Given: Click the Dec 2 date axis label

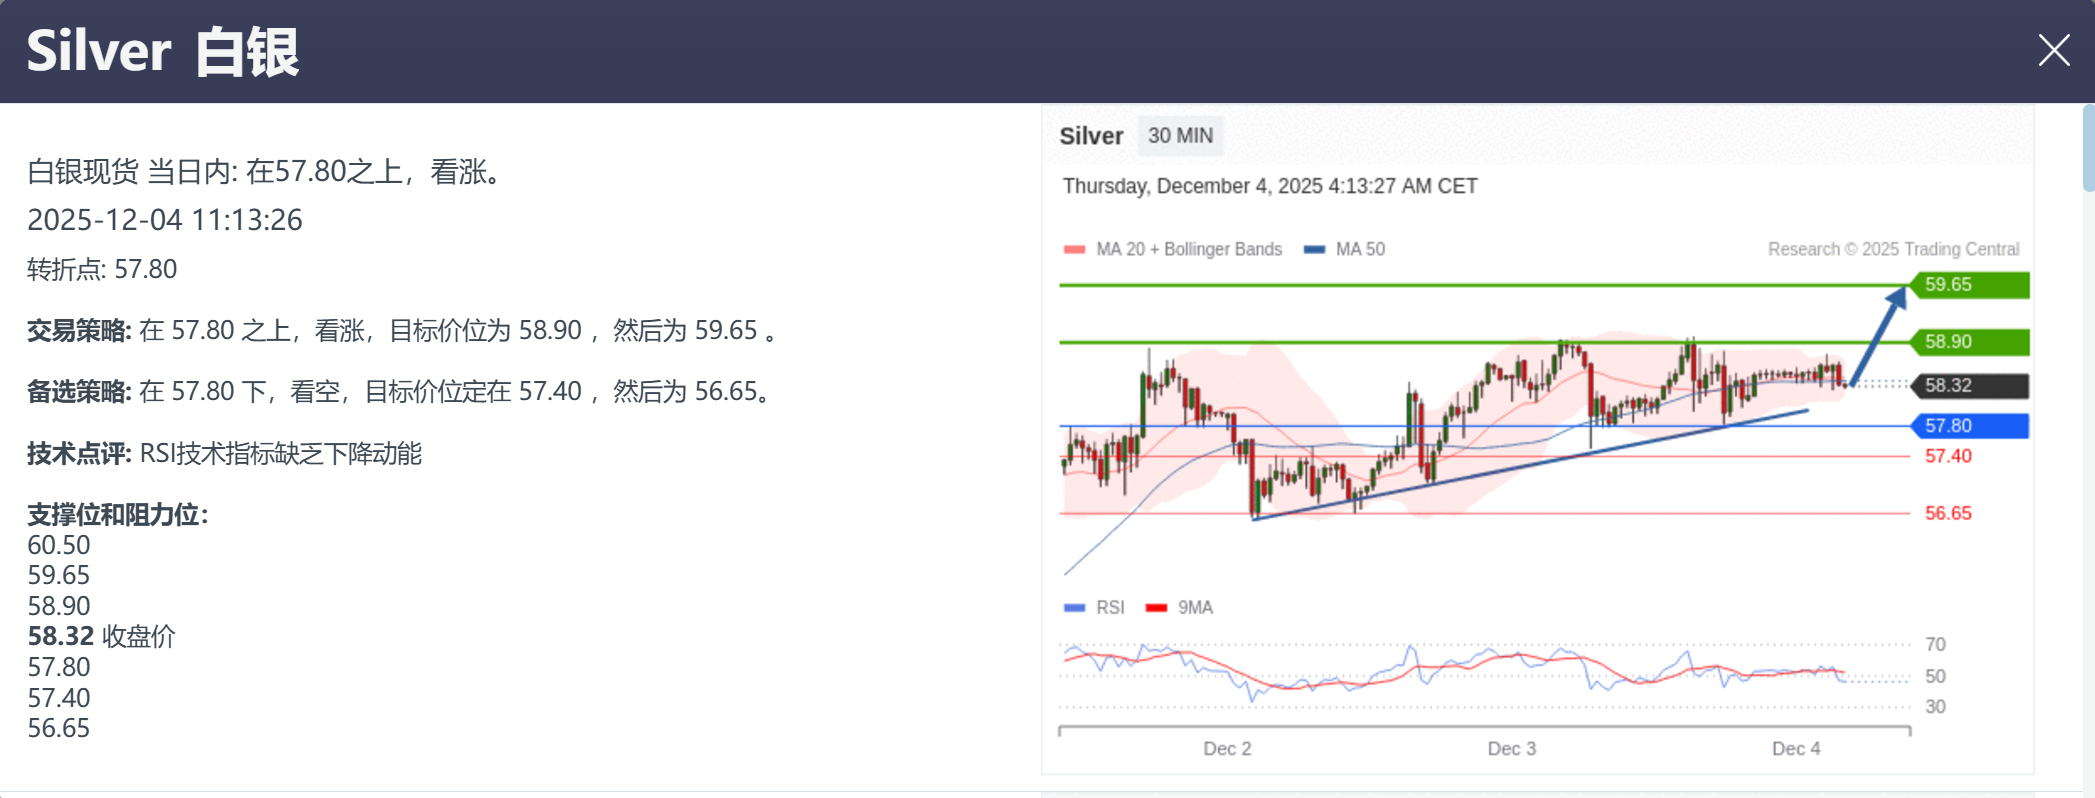Looking at the screenshot, I should pyautogui.click(x=1227, y=749).
